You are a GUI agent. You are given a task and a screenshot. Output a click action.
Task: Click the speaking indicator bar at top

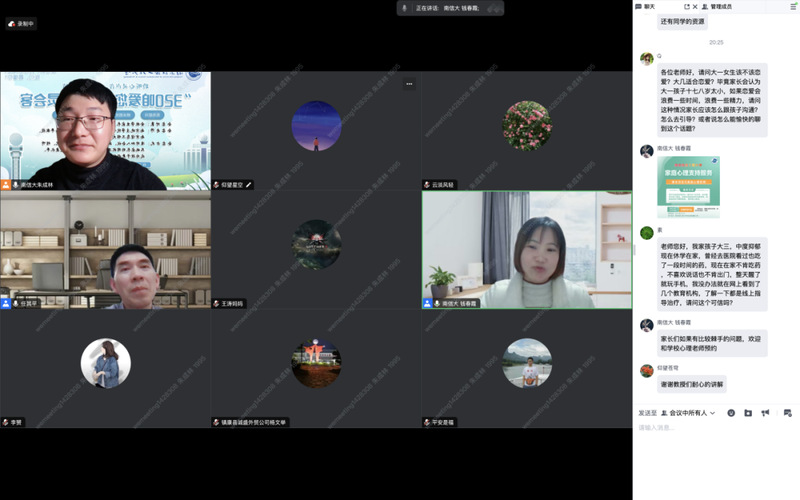(x=450, y=8)
